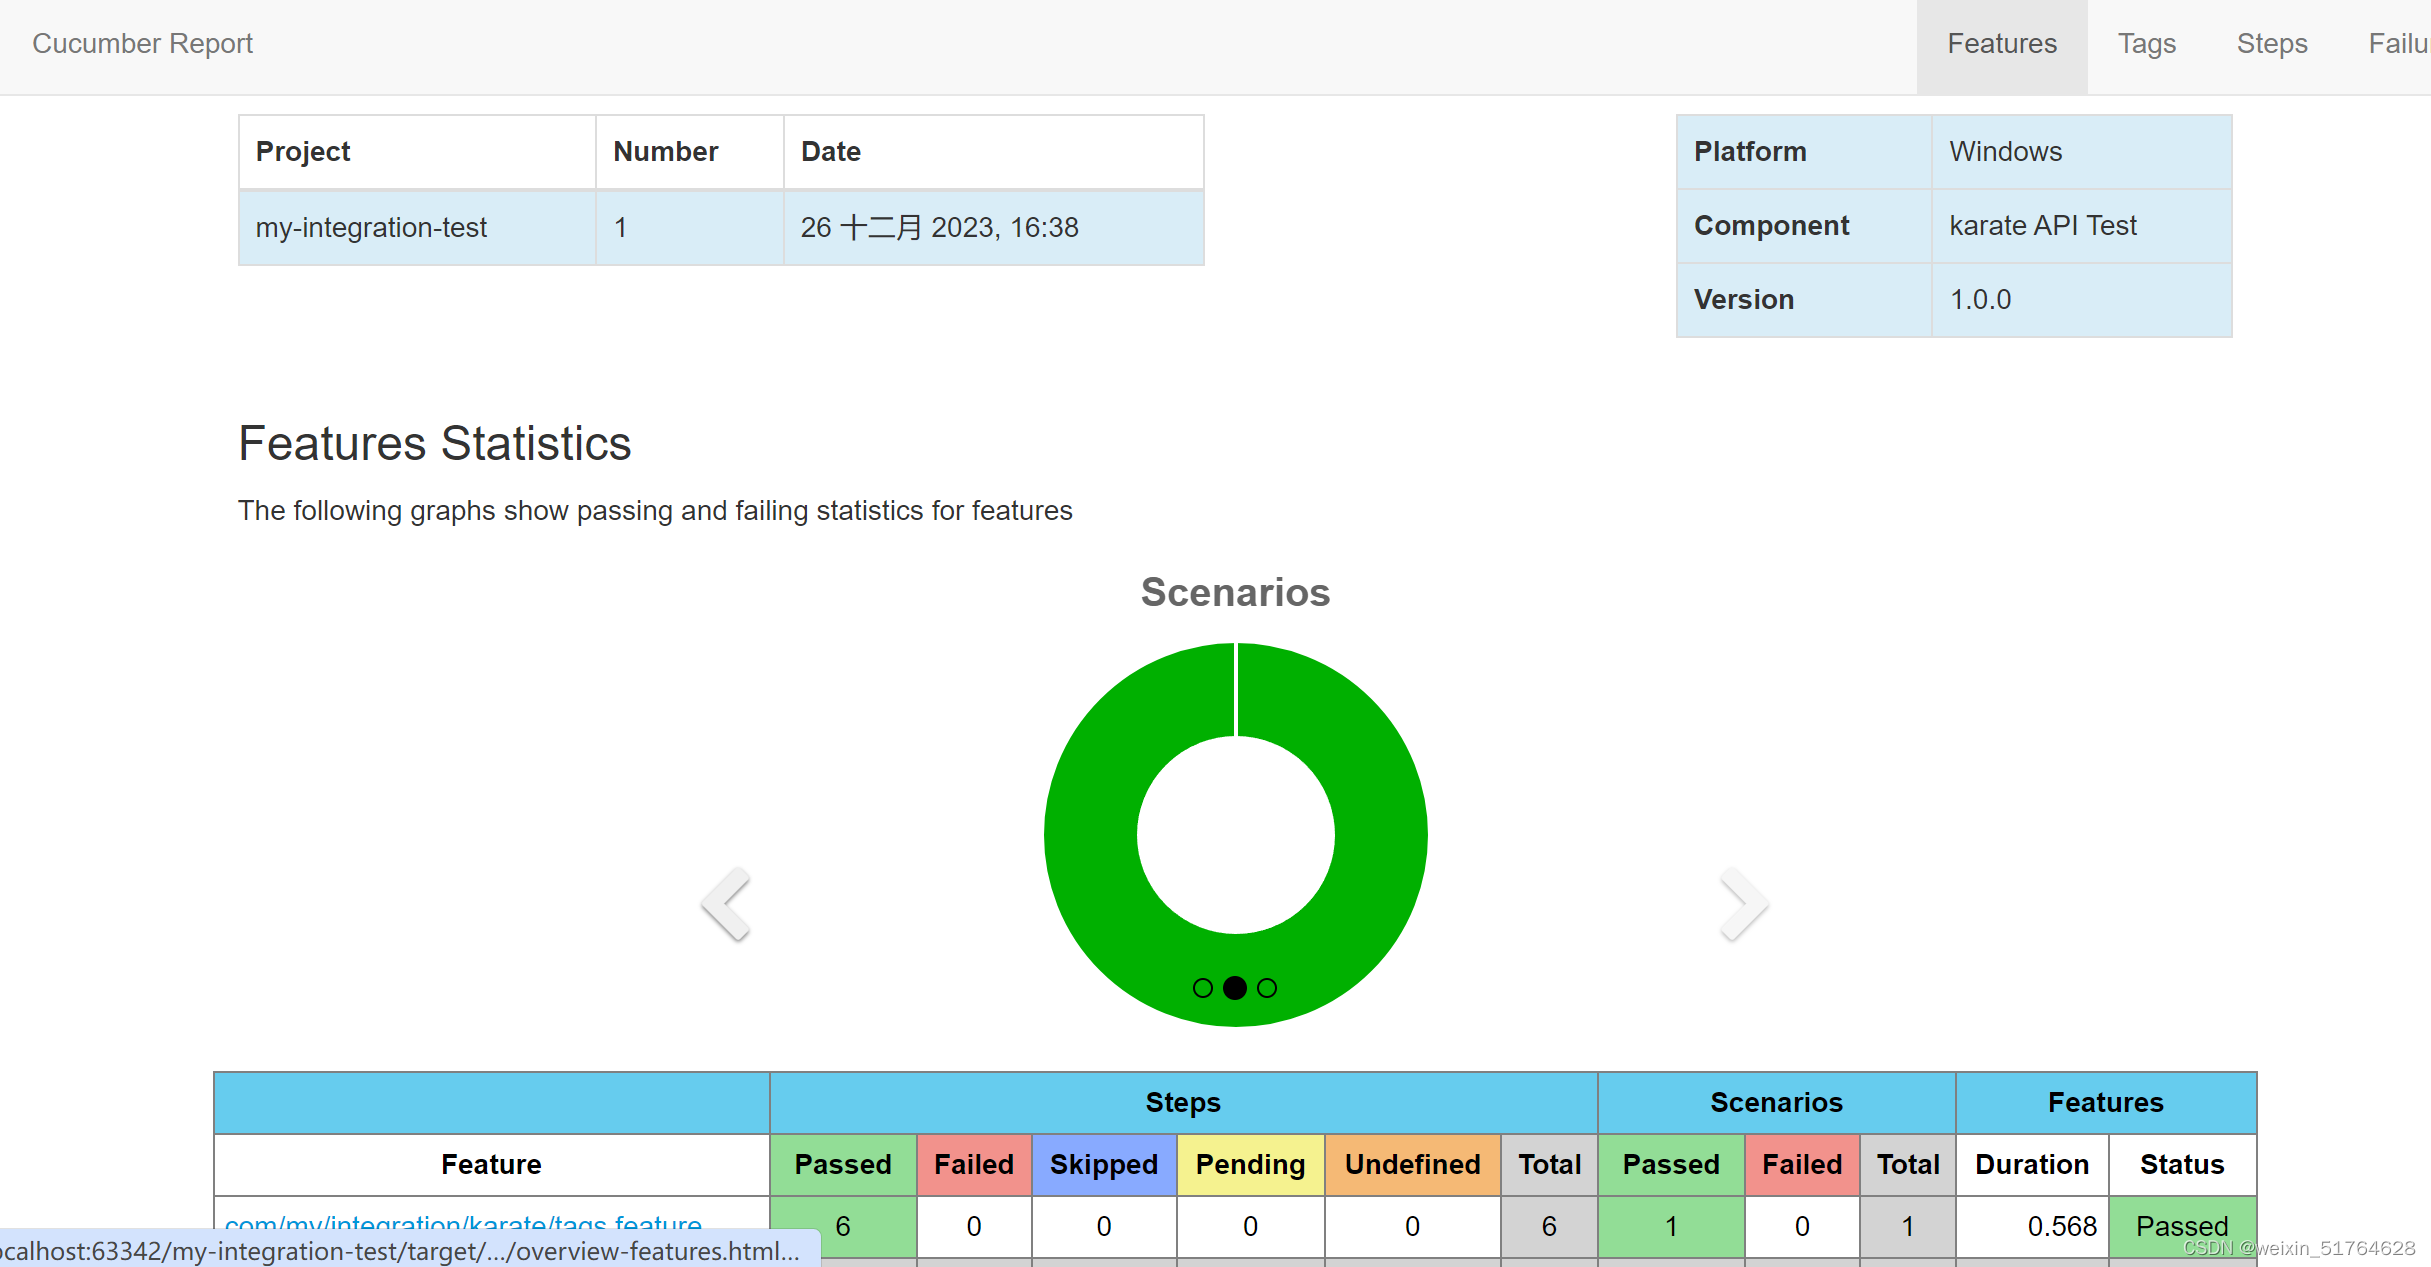
Task: Click the Feature column header
Action: pyautogui.click(x=490, y=1164)
